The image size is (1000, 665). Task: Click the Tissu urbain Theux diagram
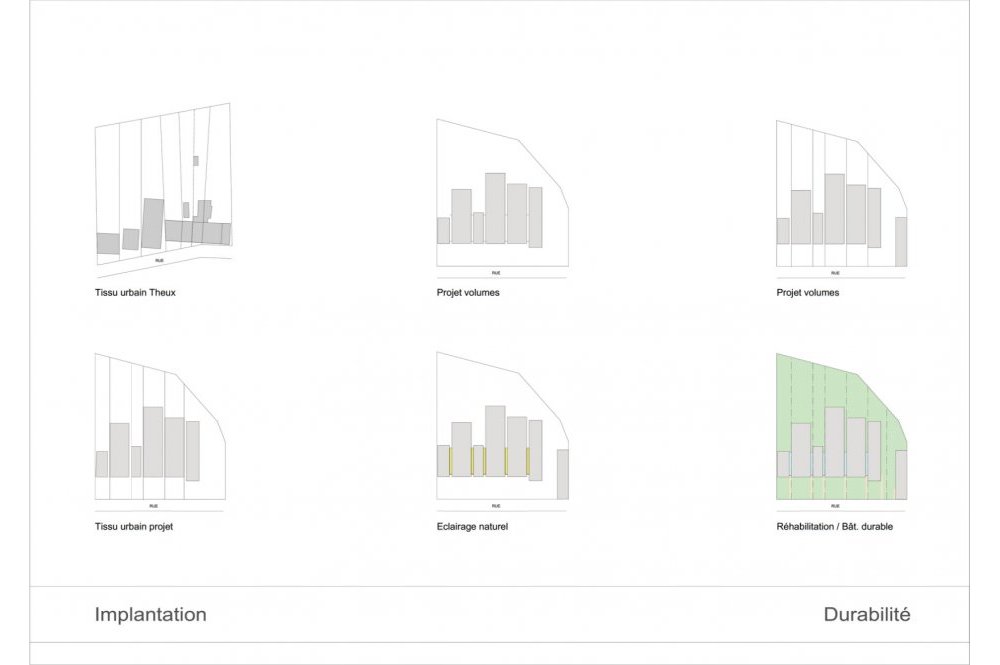coord(163,190)
